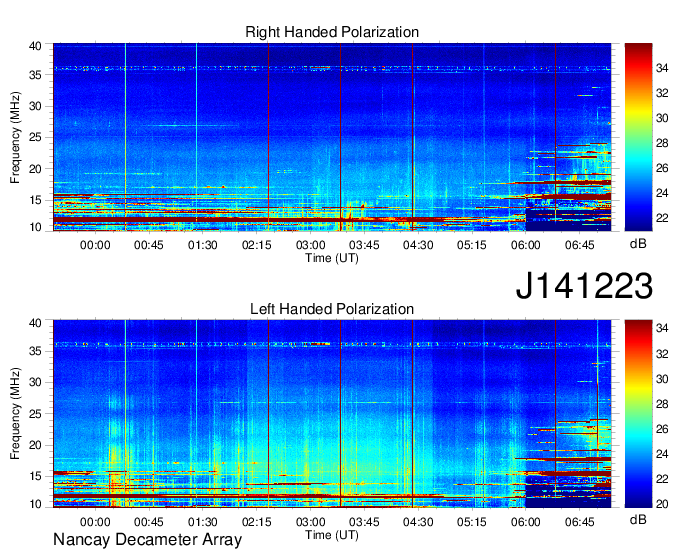
Task: Click "Frequency (MHz)" label of Left Handed plot
Action: [15, 414]
